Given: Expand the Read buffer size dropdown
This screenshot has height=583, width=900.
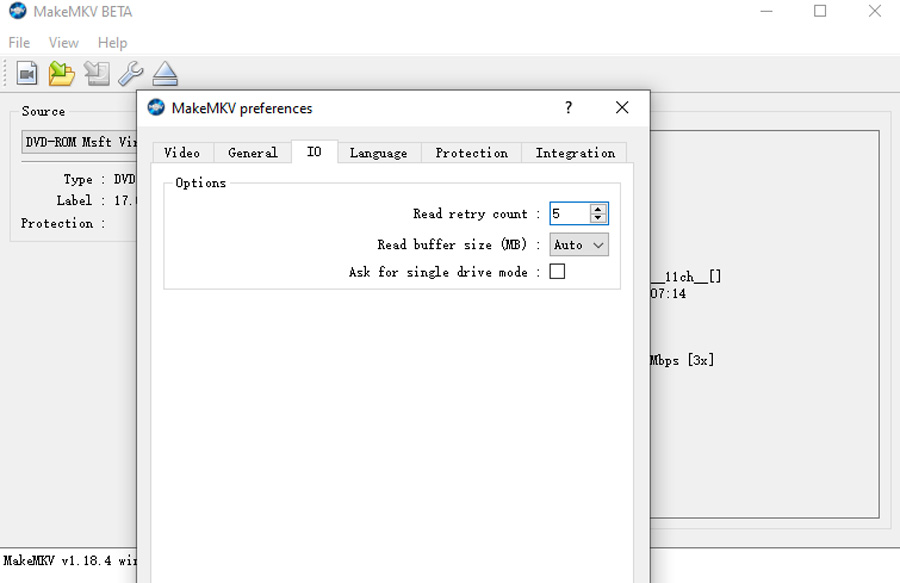Looking at the screenshot, I should coord(579,244).
